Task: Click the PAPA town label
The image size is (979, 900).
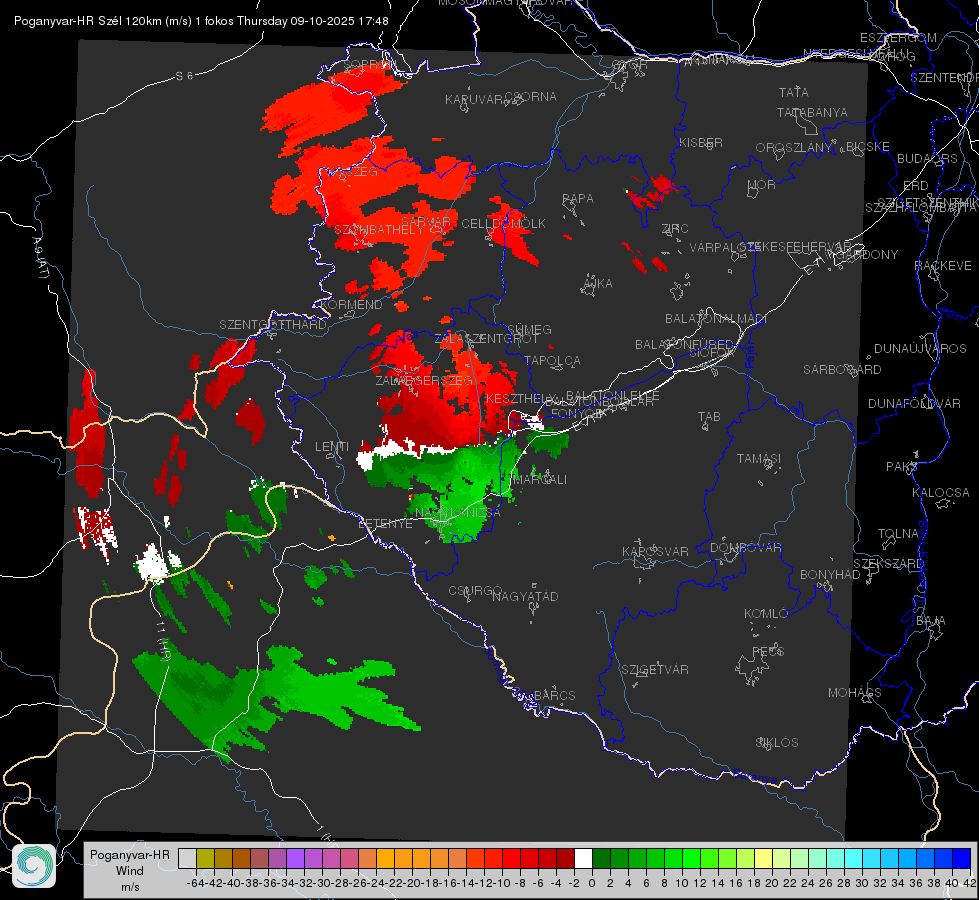Action: (578, 199)
